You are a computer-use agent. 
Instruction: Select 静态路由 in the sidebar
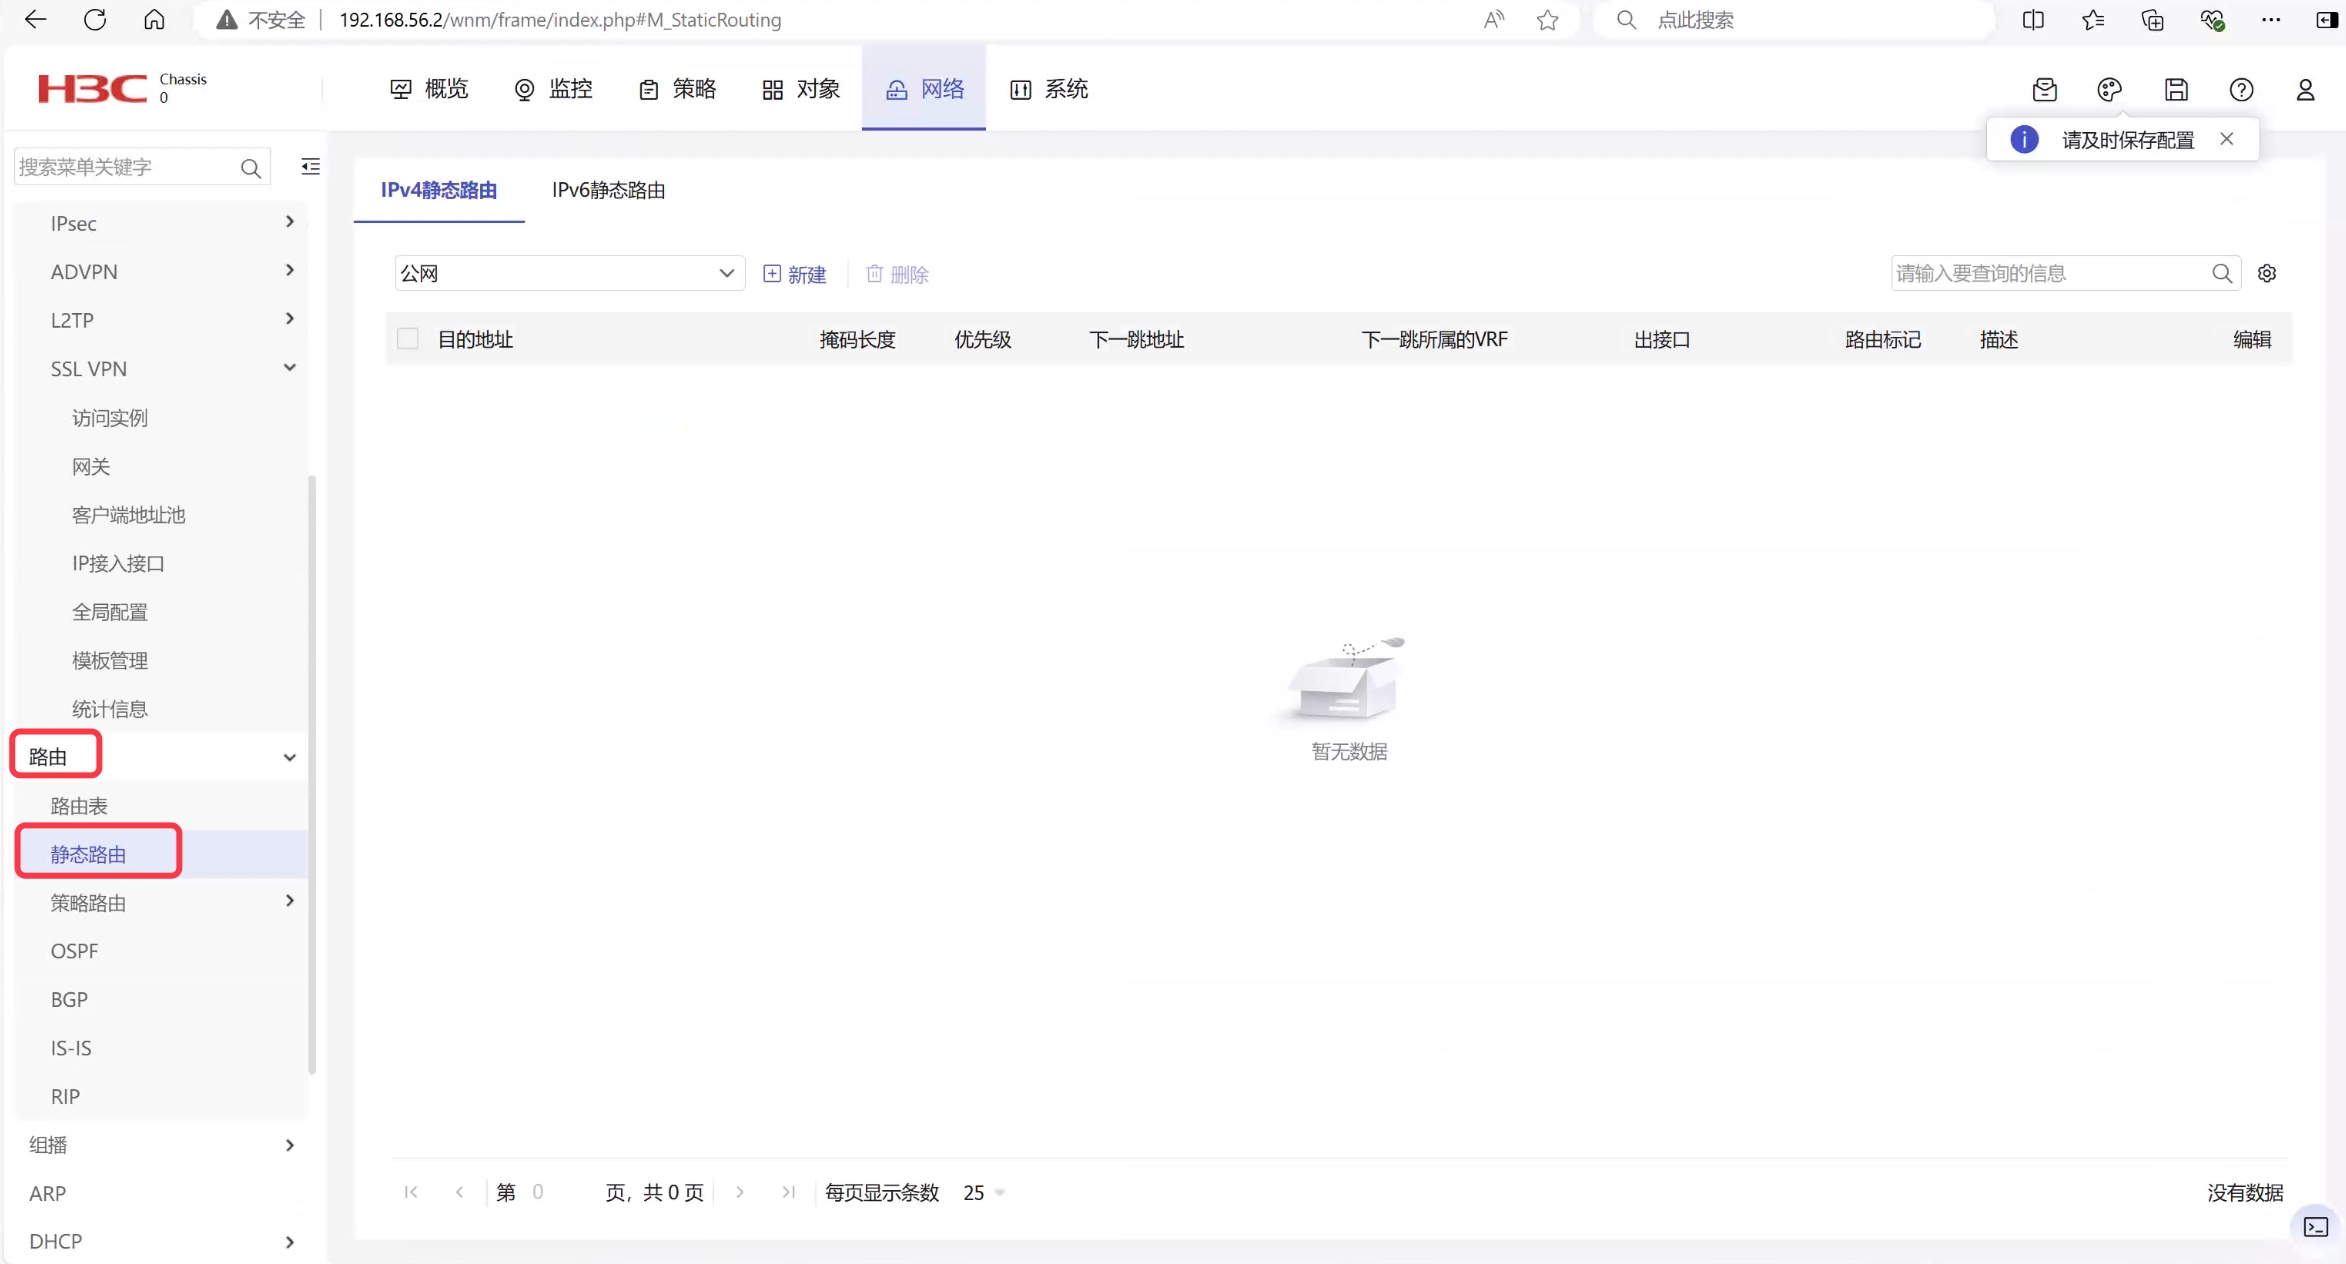[88, 854]
